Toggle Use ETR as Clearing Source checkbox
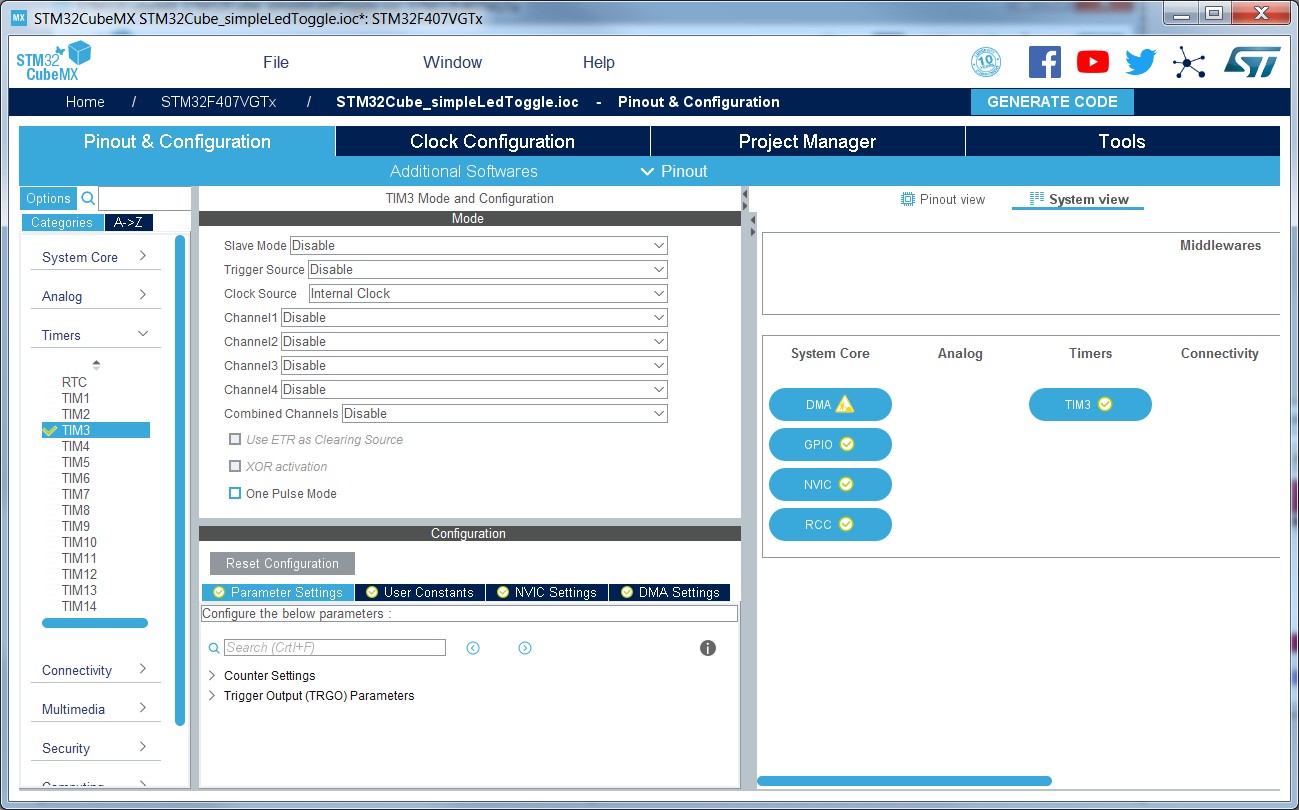Image resolution: width=1299 pixels, height=810 pixels. [235, 439]
